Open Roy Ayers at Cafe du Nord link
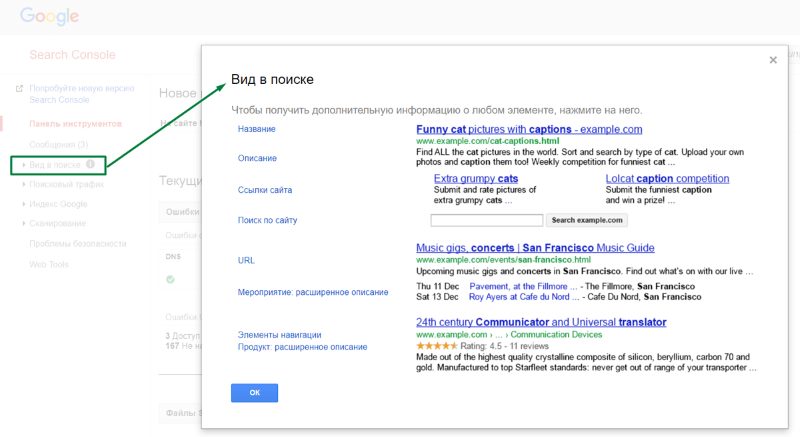The height and width of the screenshot is (437, 800). coord(524,297)
